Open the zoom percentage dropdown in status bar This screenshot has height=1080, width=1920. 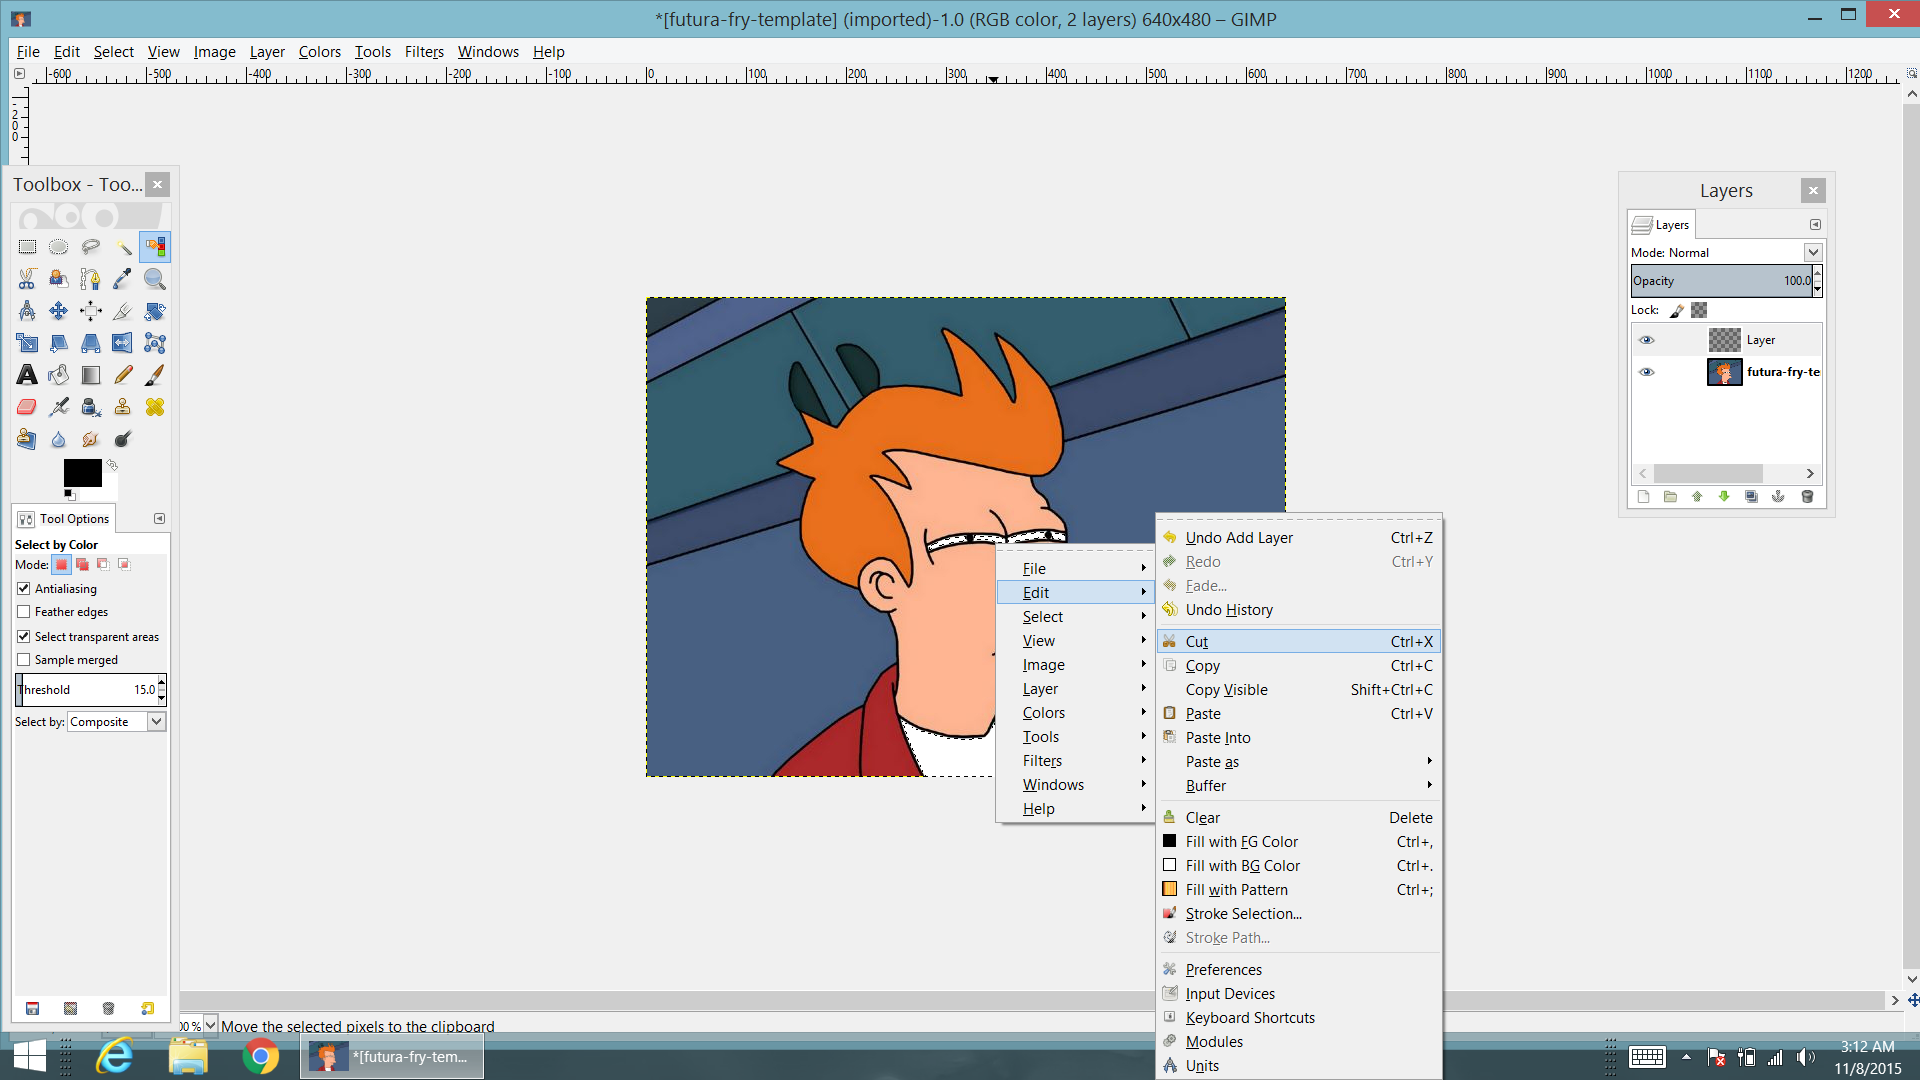[211, 1025]
